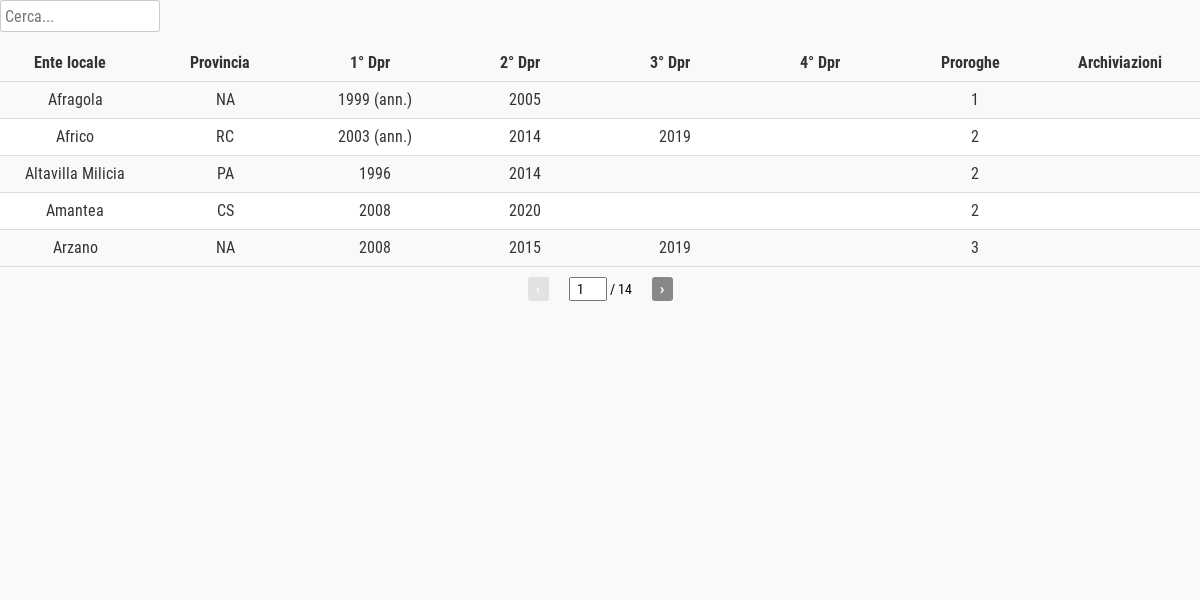The image size is (1200, 600).
Task: Click Altavilla Milicia in the table
Action: (x=75, y=174)
